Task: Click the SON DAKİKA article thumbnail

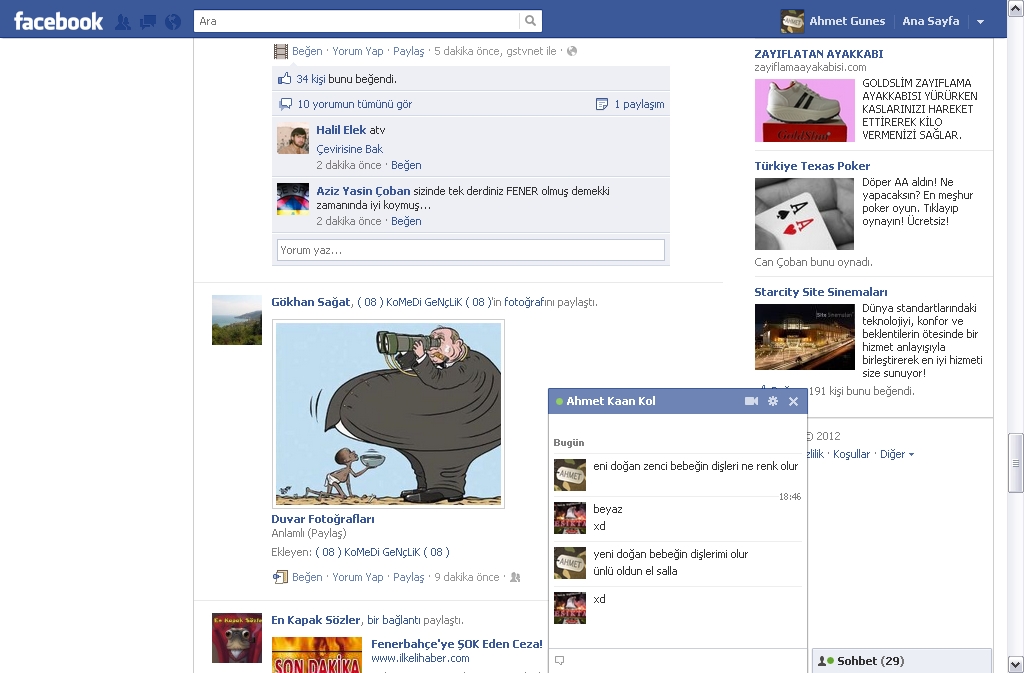Action: coord(317,655)
